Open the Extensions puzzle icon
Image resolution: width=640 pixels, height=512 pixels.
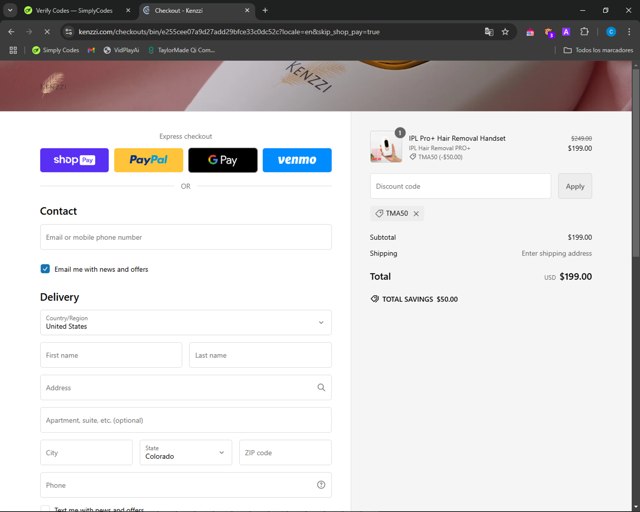coord(584,32)
